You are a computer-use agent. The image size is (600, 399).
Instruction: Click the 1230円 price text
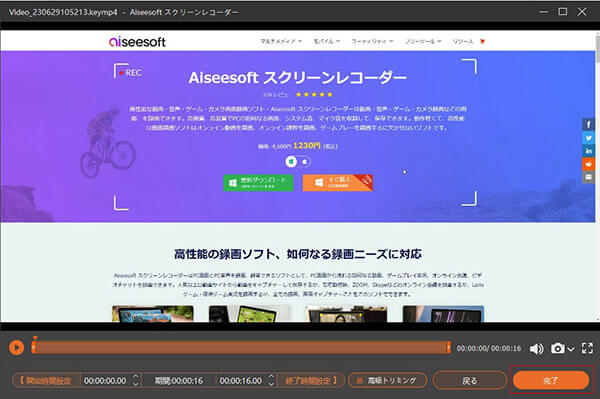coord(307,146)
